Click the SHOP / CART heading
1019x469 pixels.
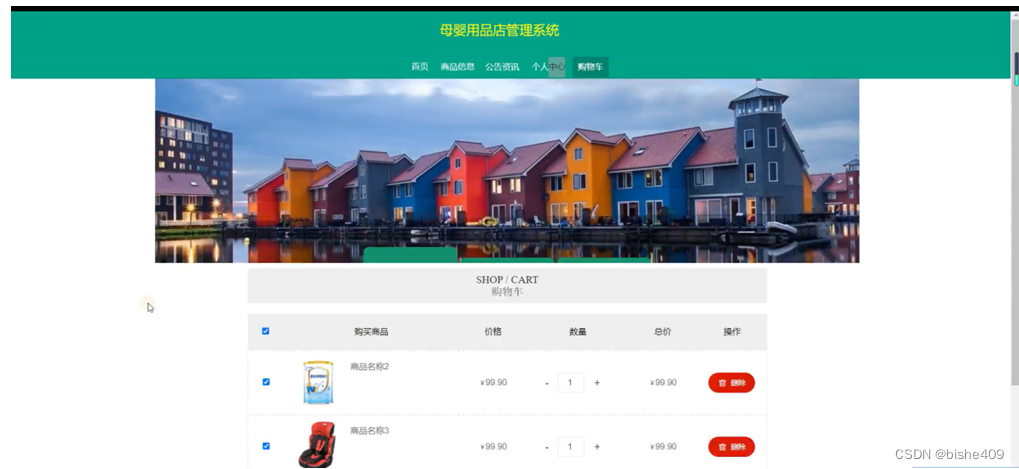point(507,280)
